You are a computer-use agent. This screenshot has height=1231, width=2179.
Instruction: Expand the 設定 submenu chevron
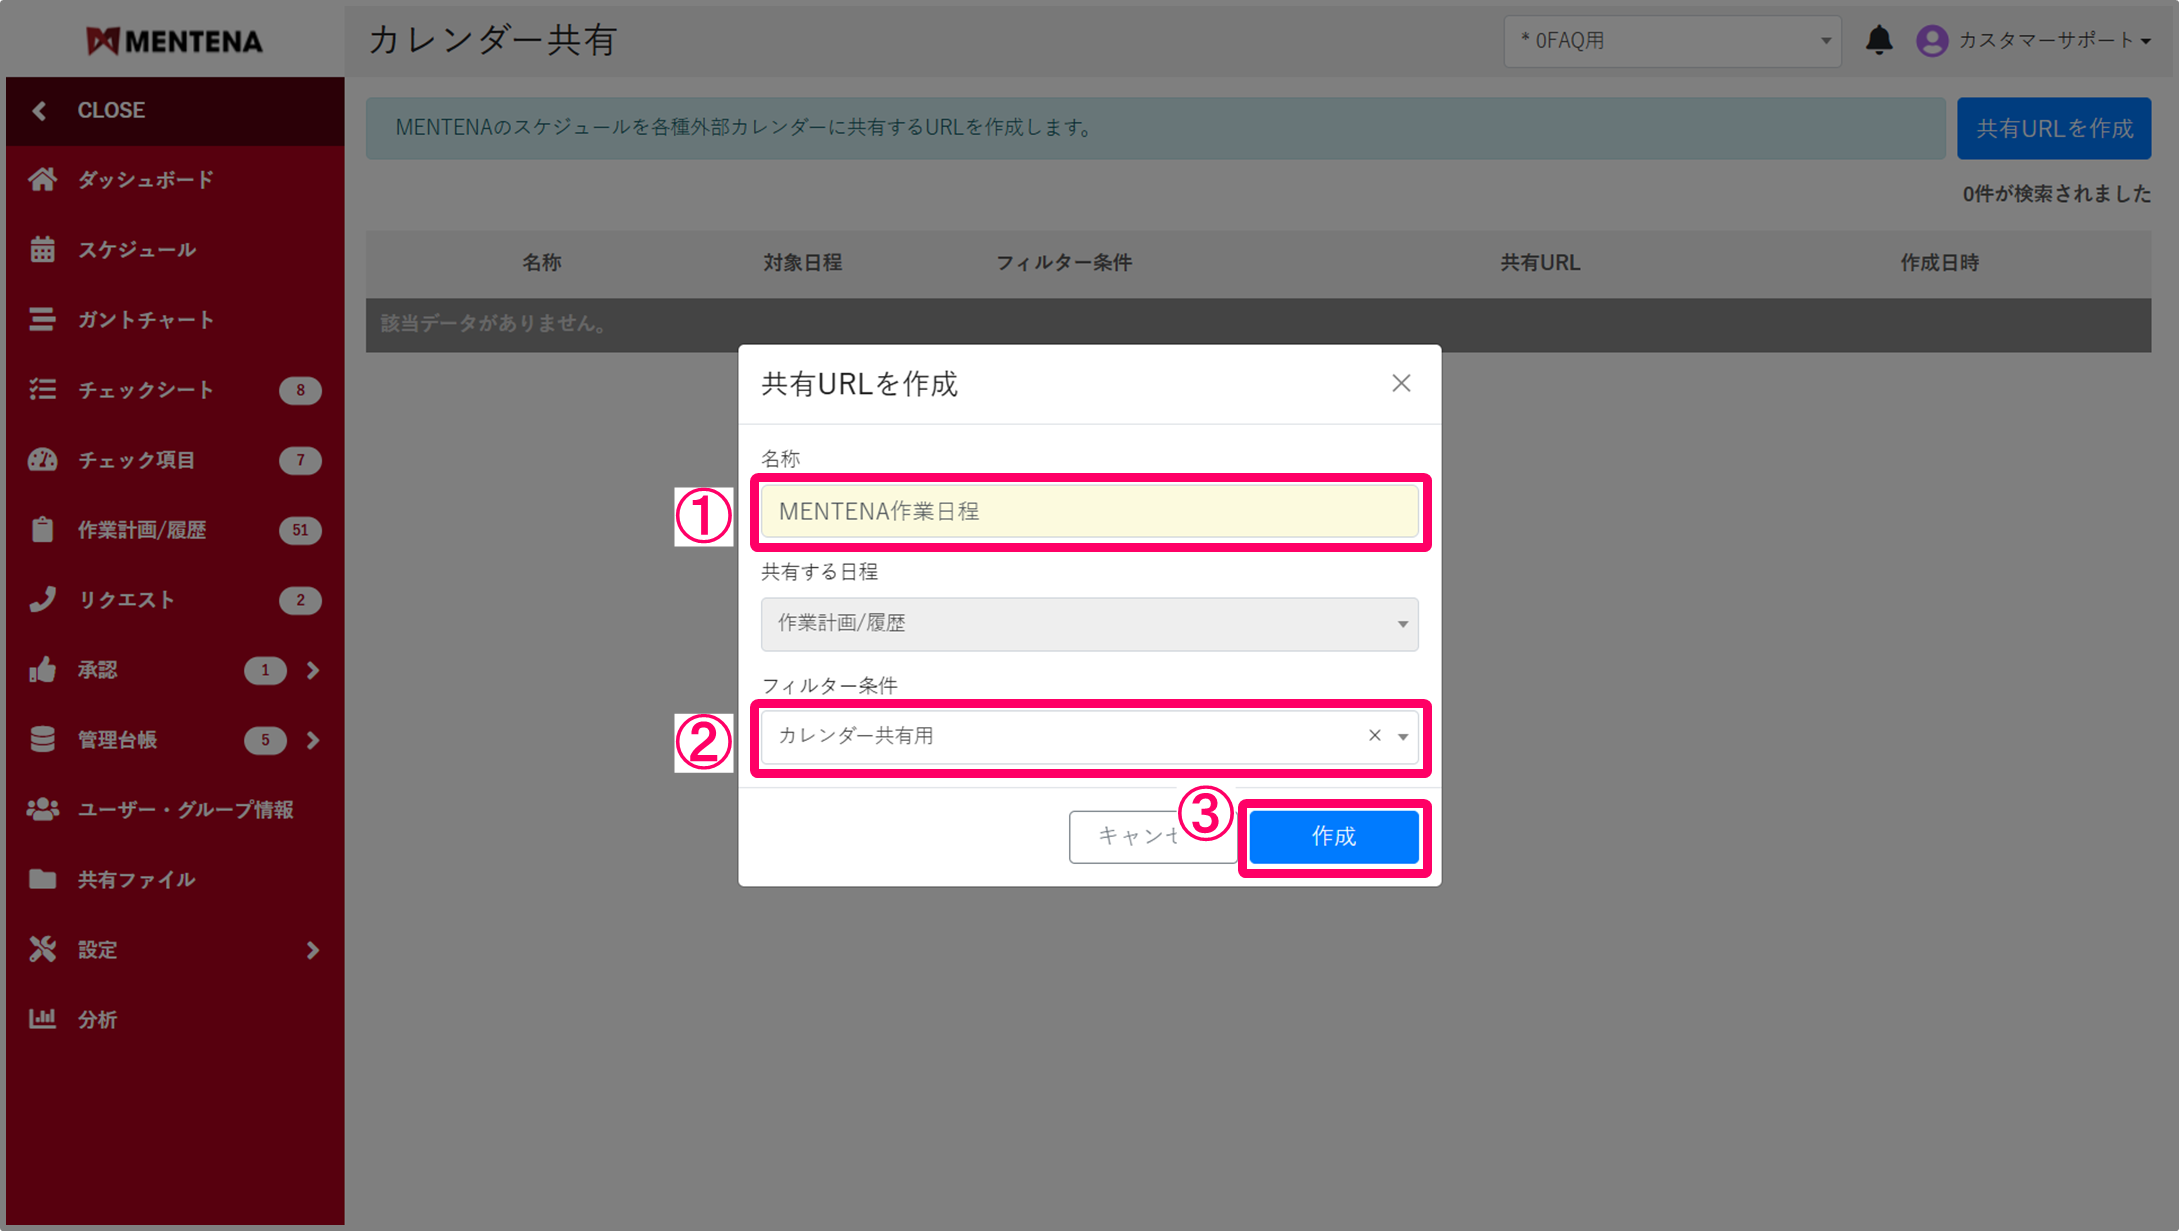point(313,950)
